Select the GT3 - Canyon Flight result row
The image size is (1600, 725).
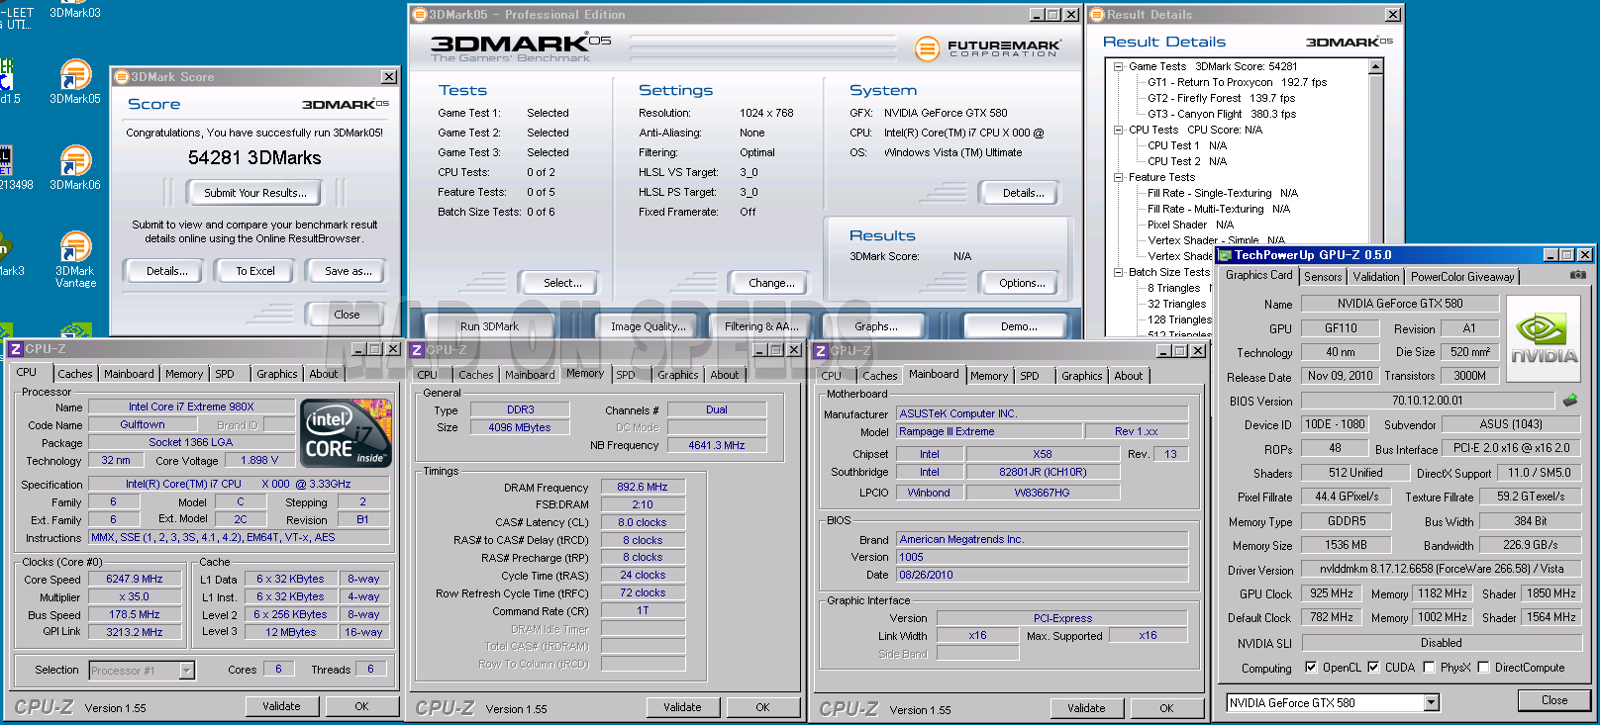(x=1221, y=114)
